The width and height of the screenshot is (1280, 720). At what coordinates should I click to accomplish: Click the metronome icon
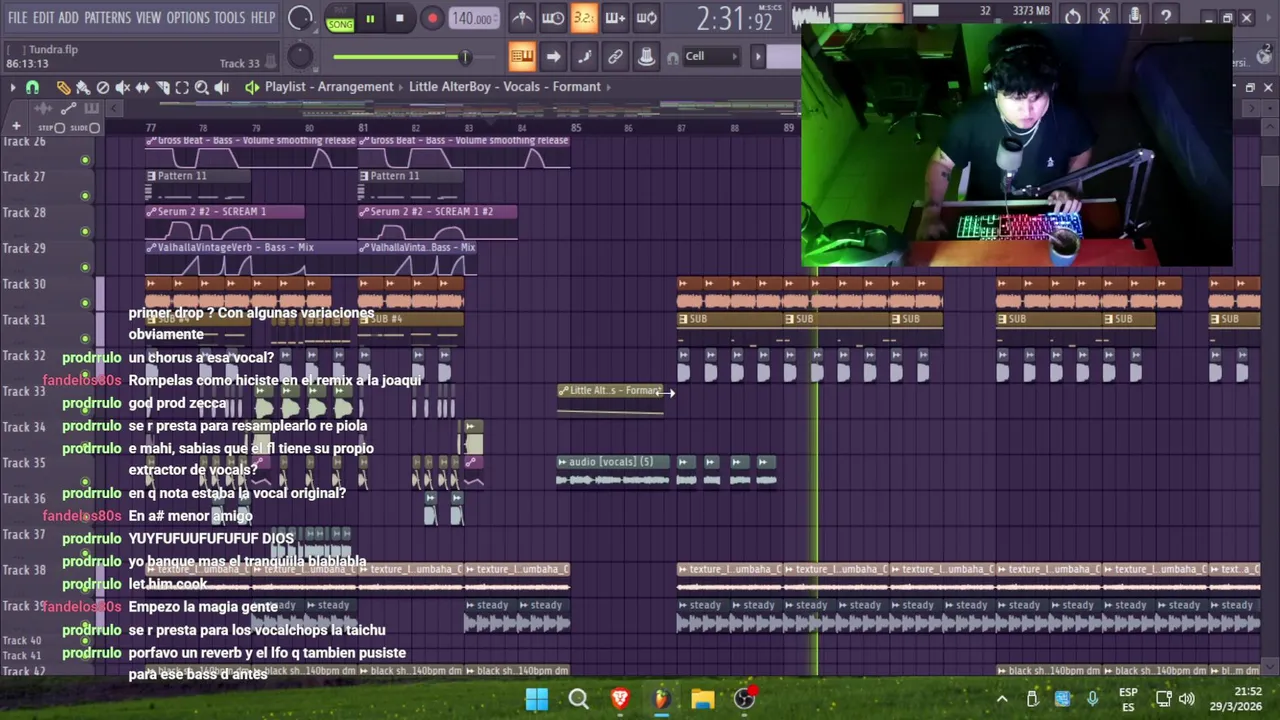point(522,18)
